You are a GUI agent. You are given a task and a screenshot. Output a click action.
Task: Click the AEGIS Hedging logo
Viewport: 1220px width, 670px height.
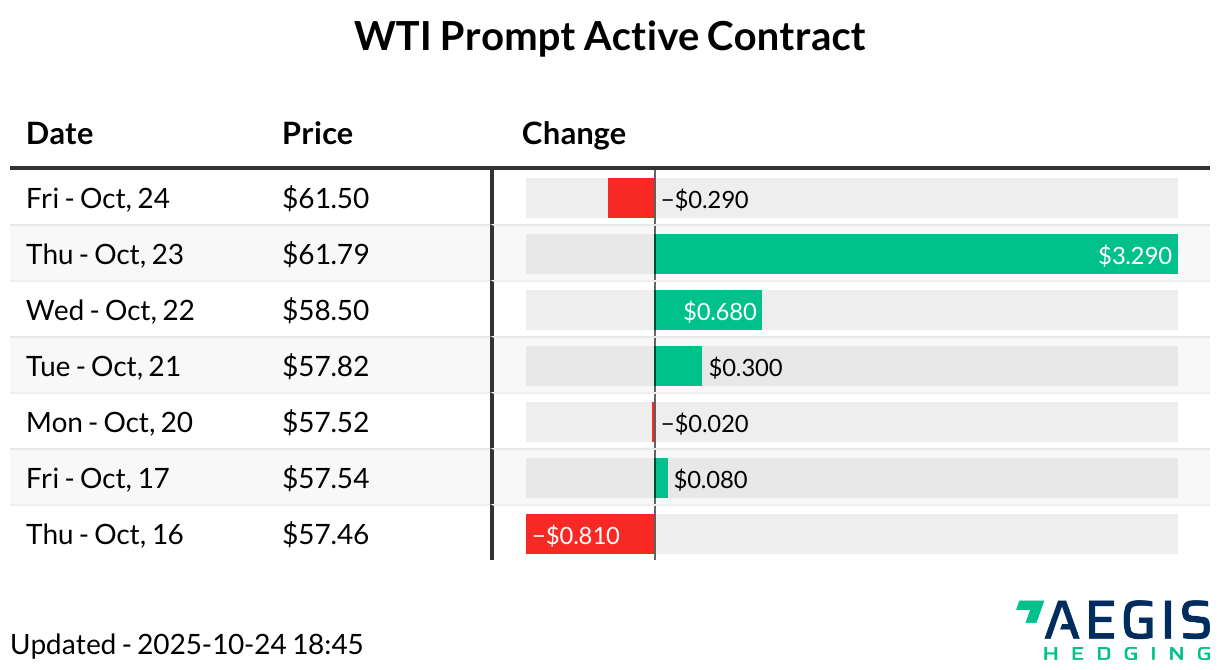tap(1112, 630)
